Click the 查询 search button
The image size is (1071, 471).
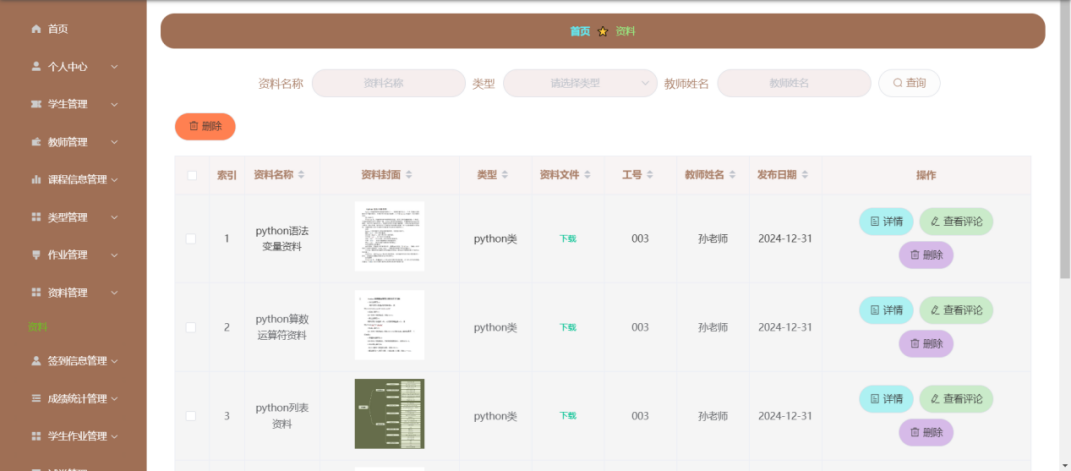point(909,84)
